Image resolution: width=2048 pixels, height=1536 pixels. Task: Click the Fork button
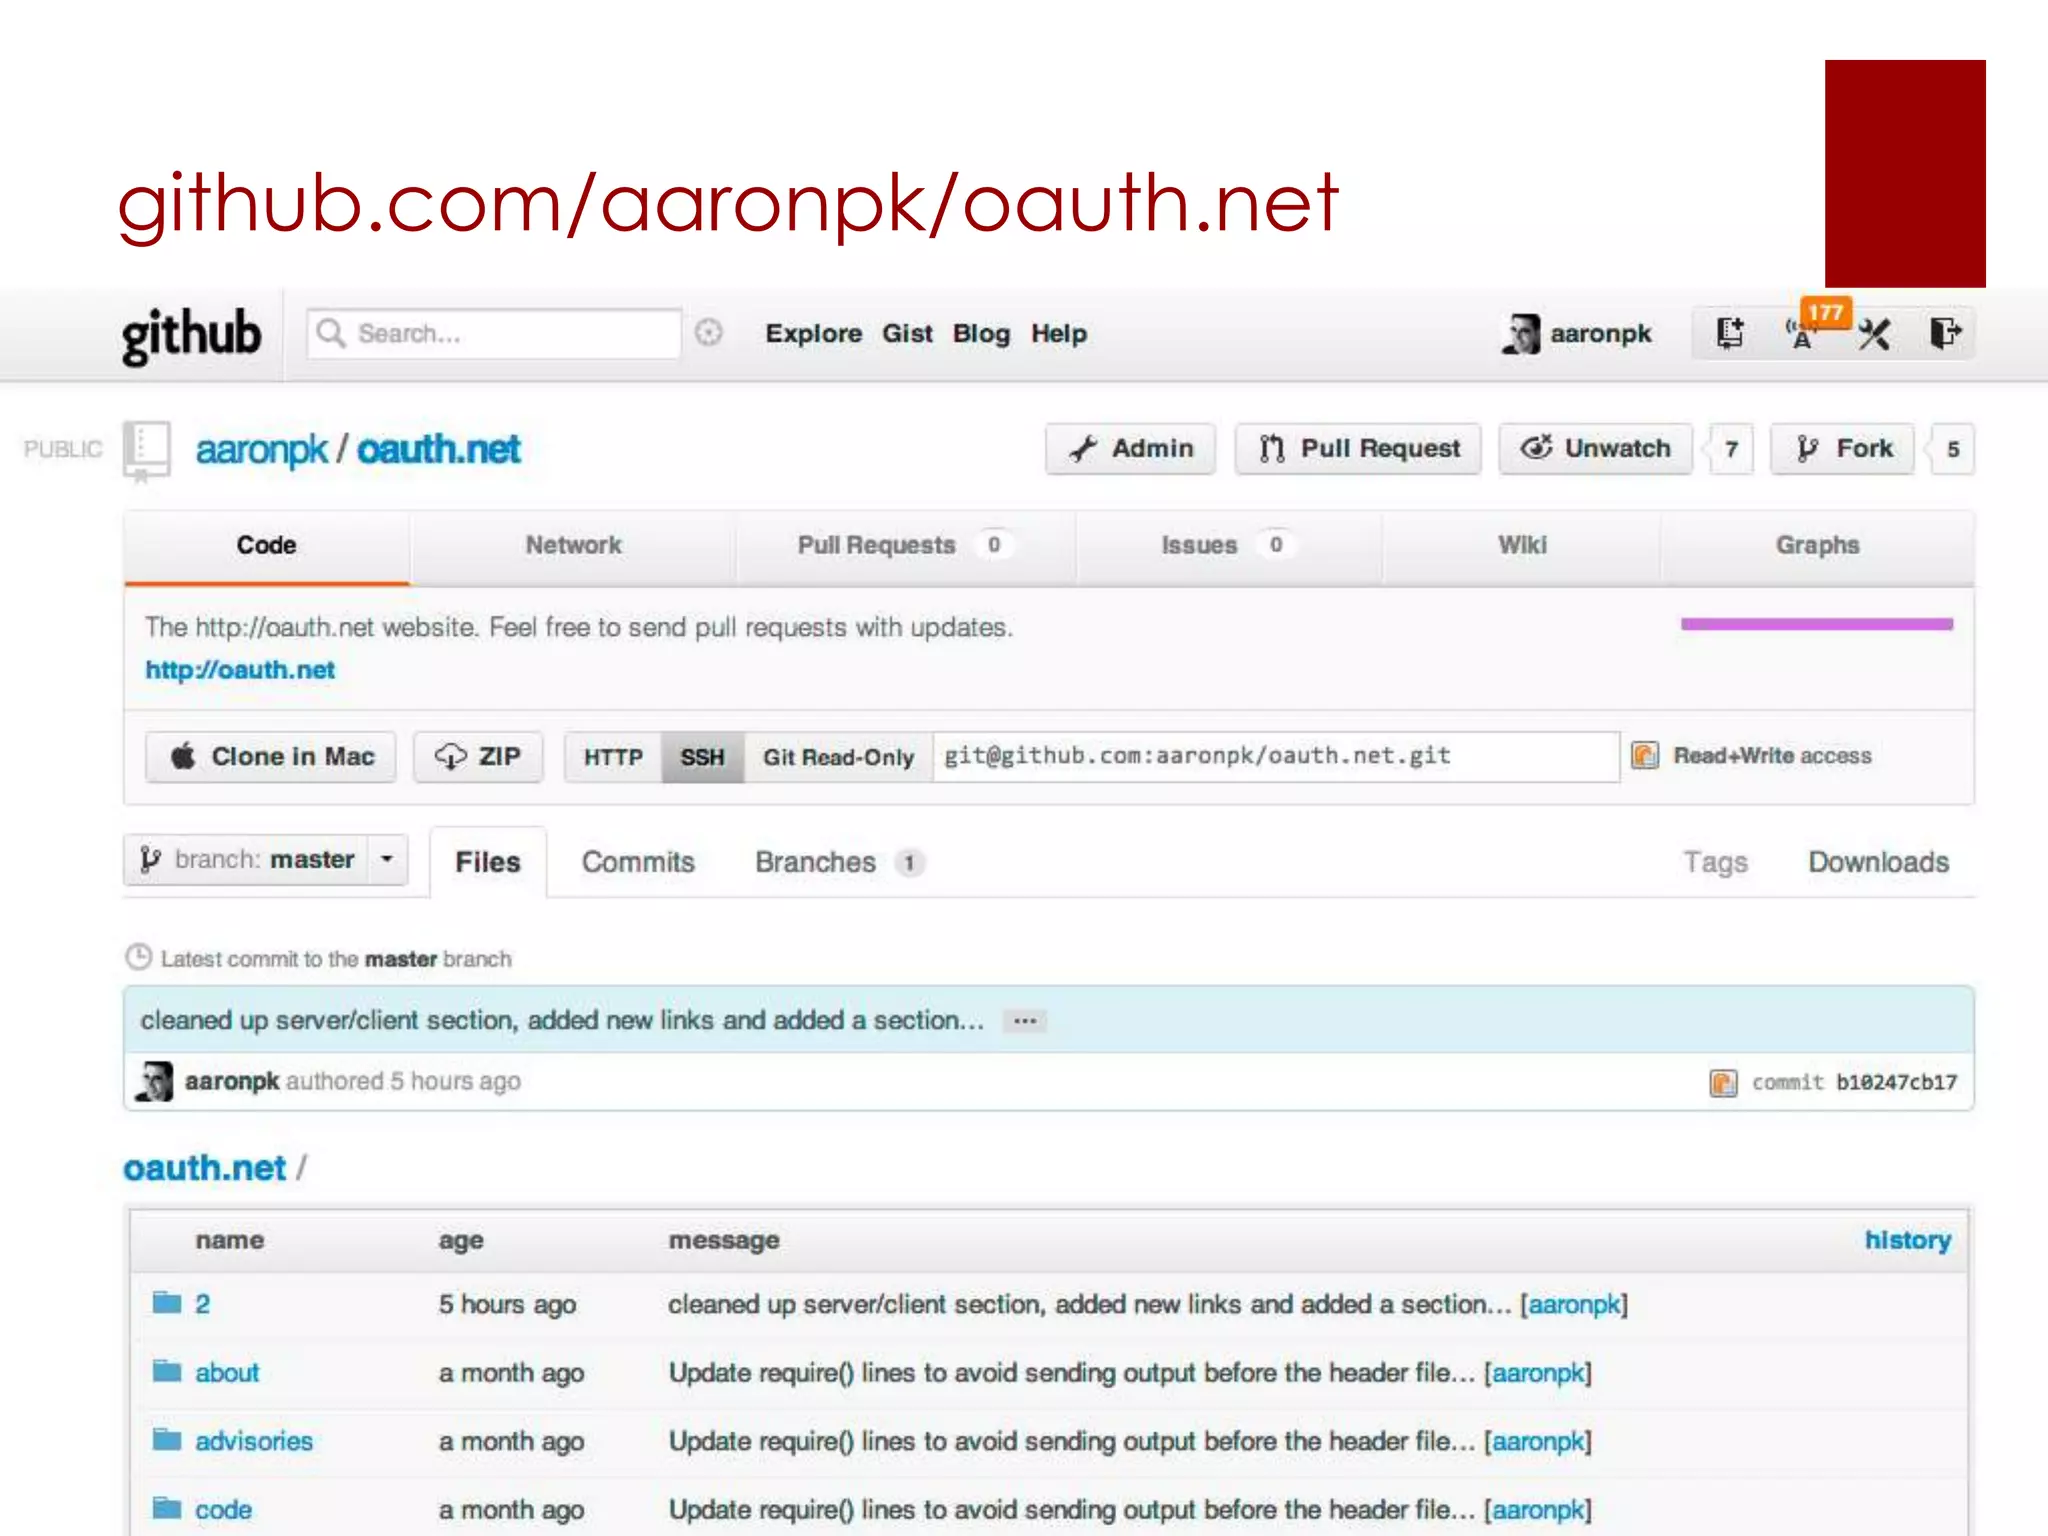[1842, 449]
